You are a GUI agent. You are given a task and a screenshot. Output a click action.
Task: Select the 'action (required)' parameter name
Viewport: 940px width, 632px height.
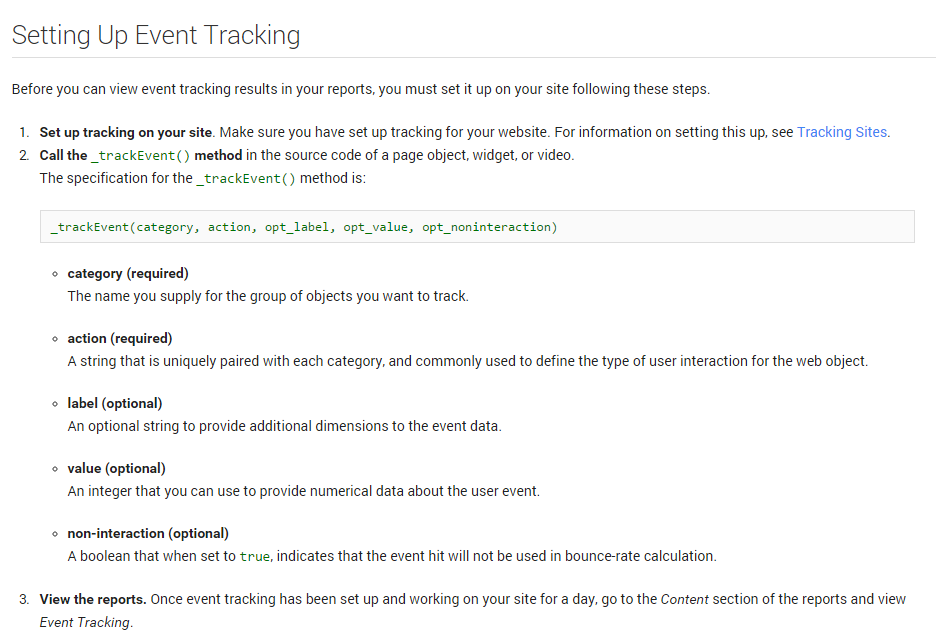pos(120,338)
